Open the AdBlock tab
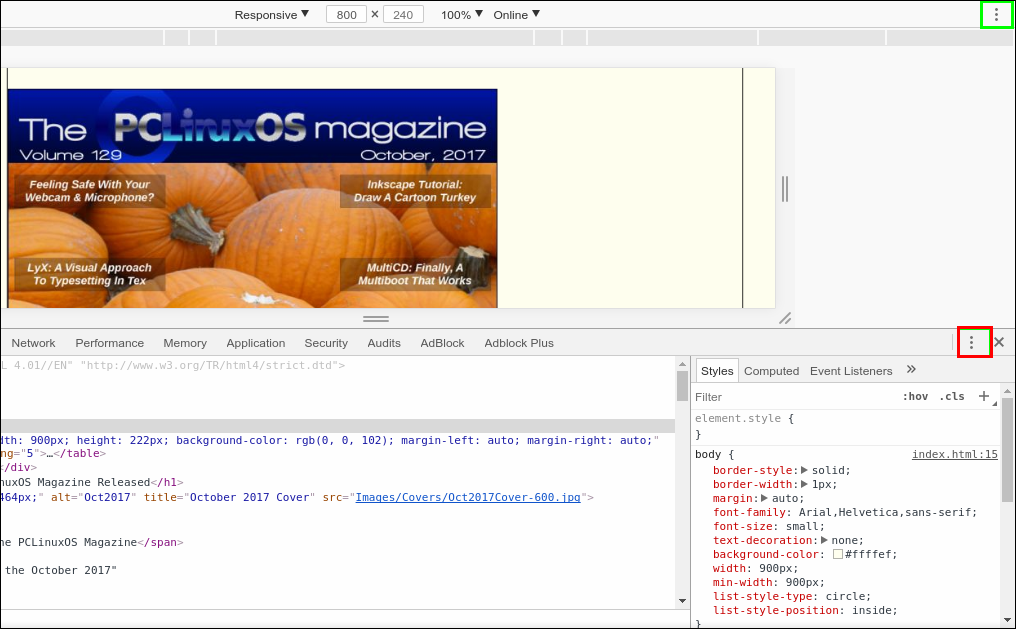The width and height of the screenshot is (1016, 629). tap(442, 343)
